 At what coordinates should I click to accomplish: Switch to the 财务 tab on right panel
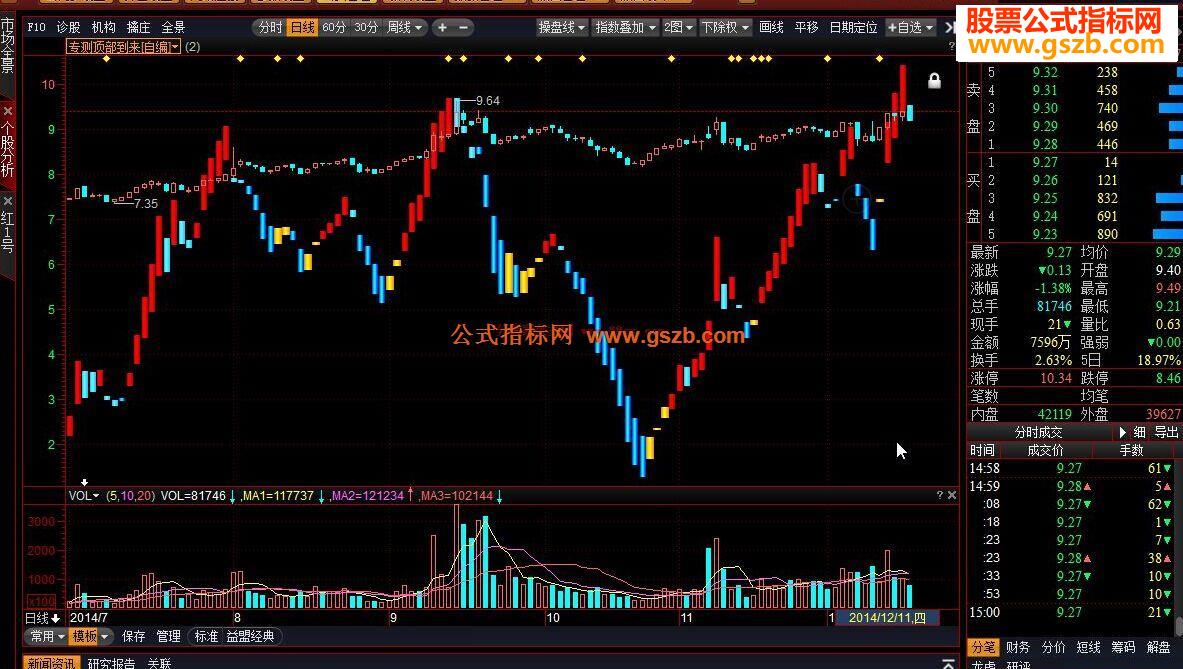1018,648
